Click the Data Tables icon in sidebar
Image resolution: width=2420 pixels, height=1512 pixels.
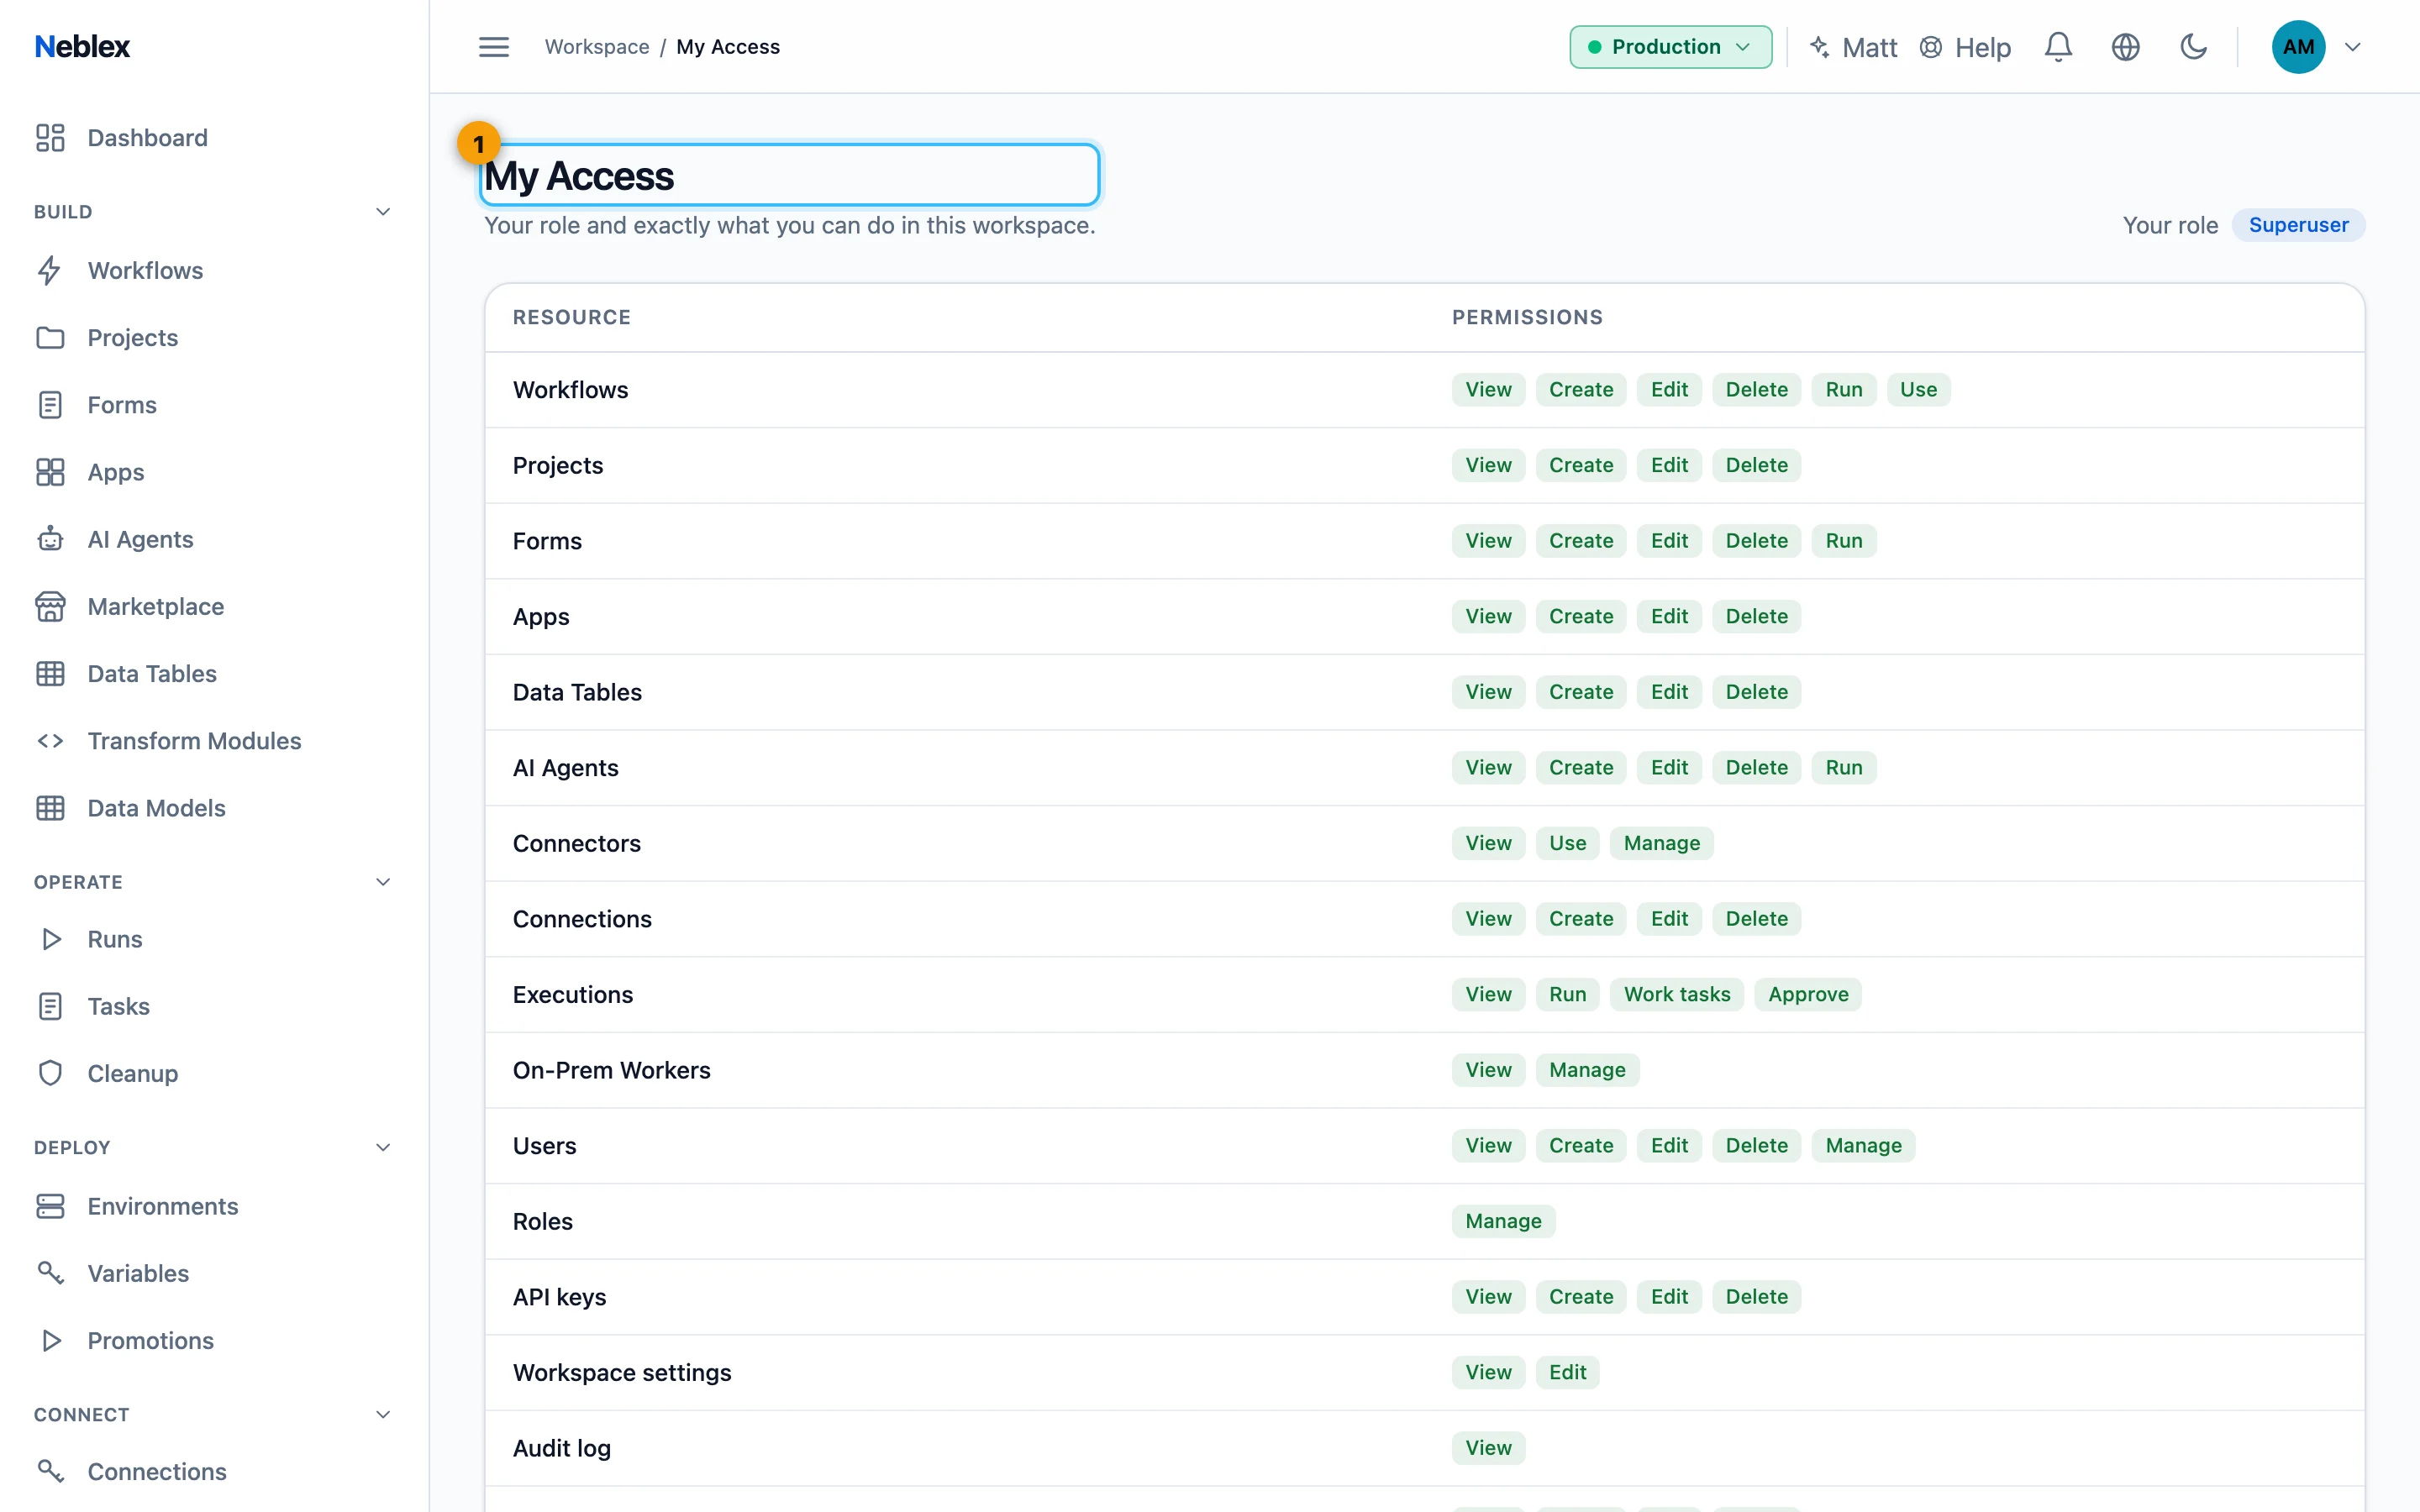coord(50,674)
